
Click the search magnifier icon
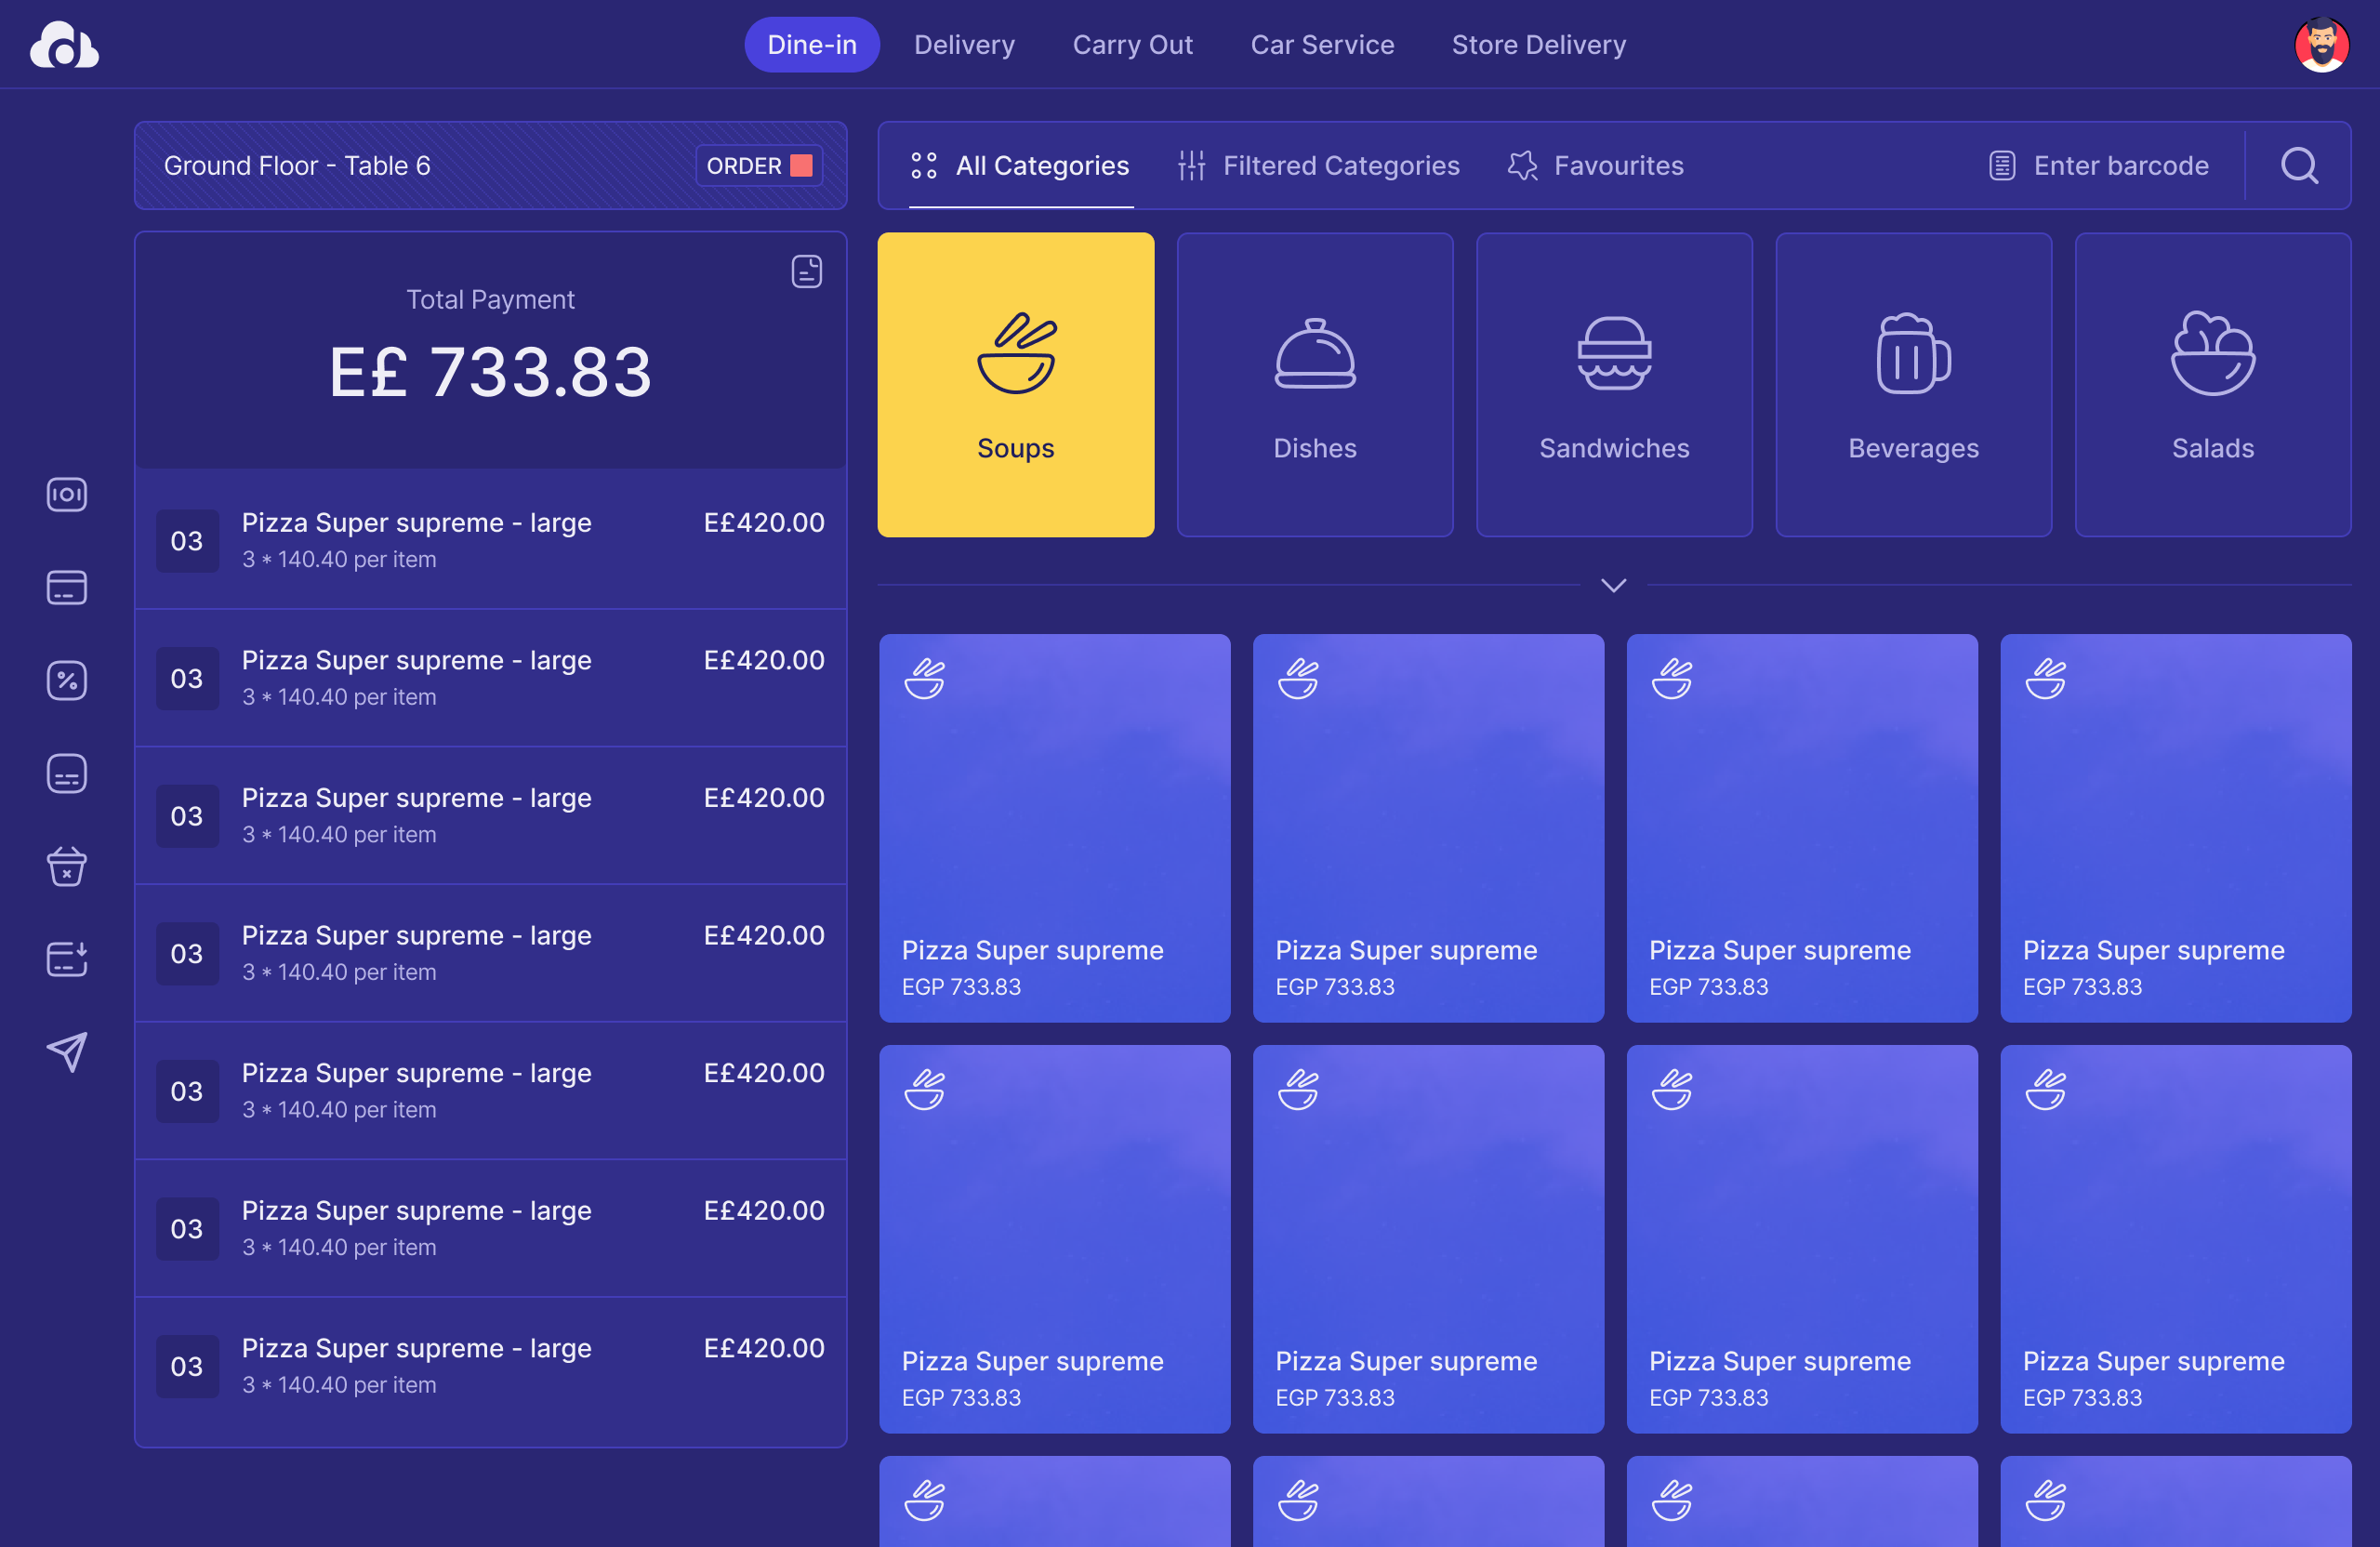coord(2299,166)
